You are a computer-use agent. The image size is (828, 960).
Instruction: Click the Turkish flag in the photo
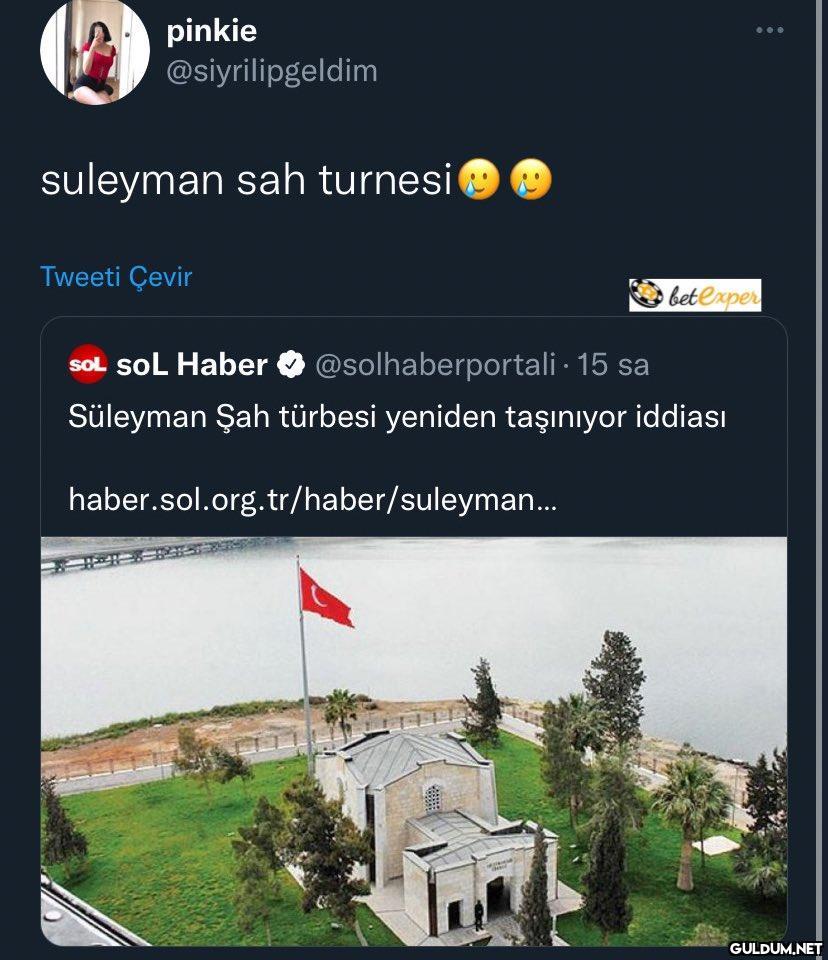coord(325,598)
